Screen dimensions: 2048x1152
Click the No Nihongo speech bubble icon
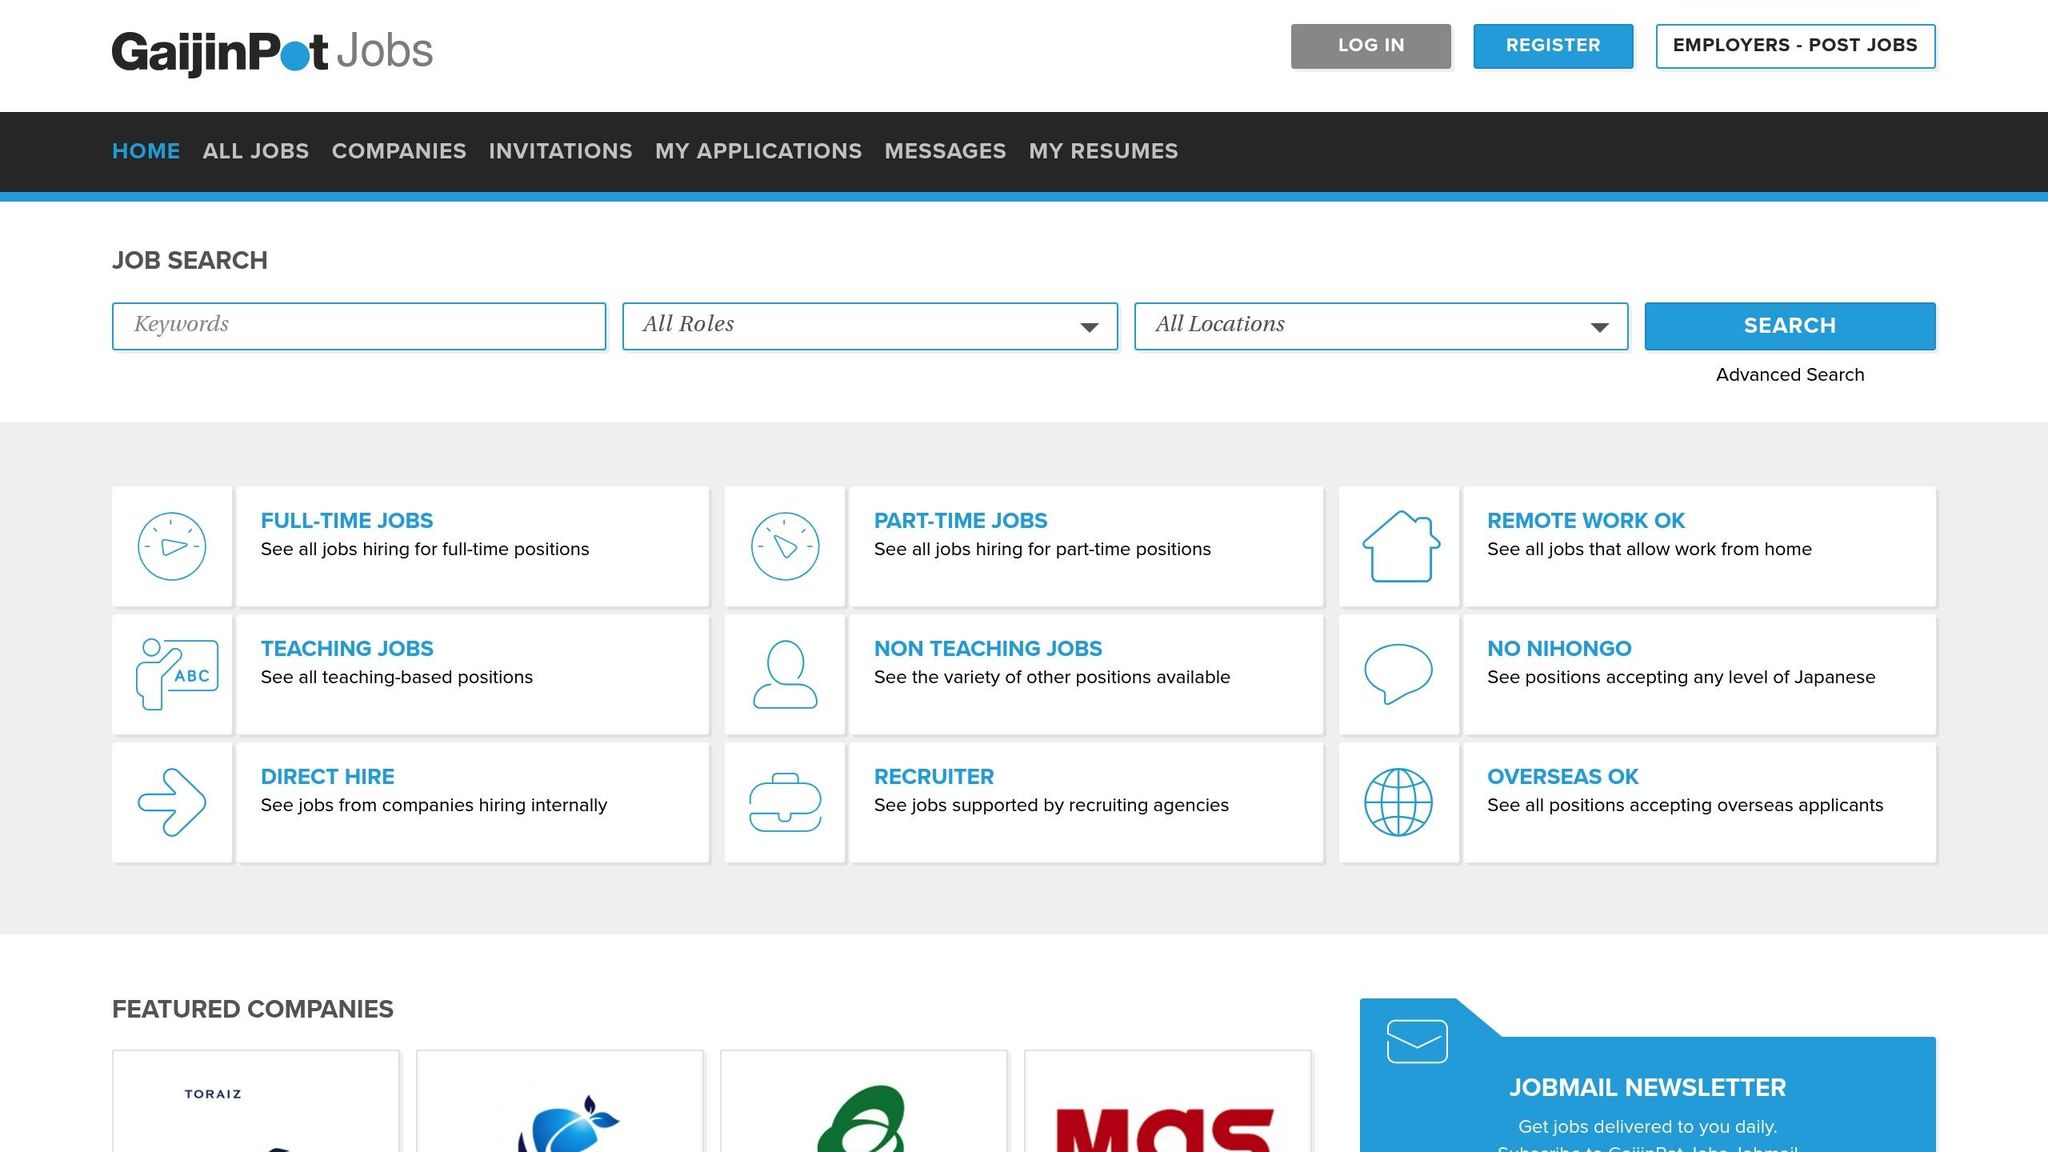coord(1398,674)
